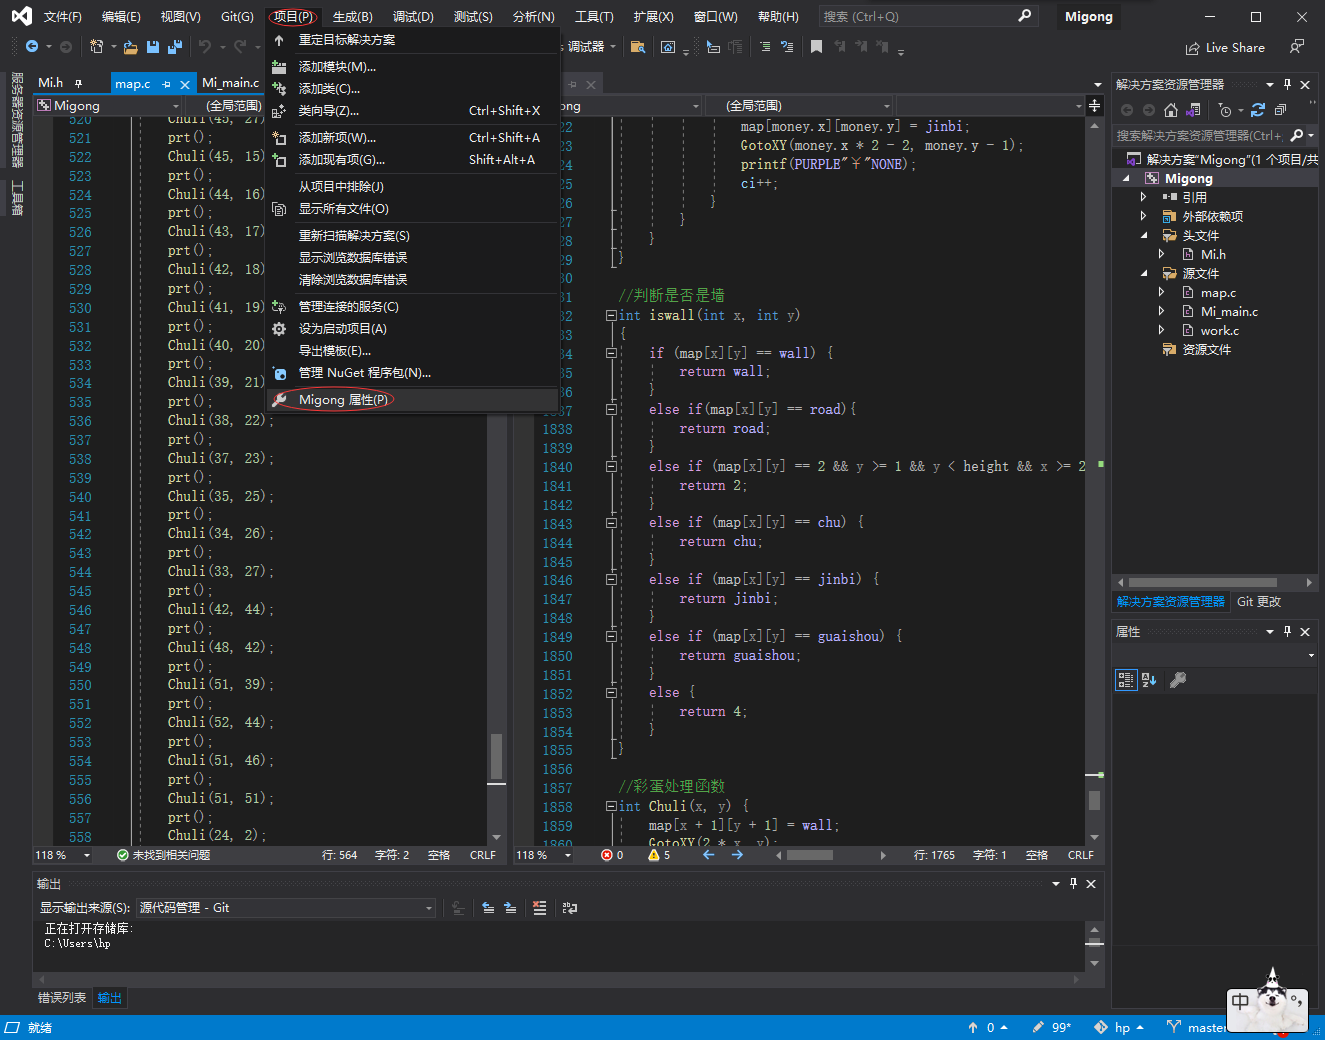Expand the 外部依赖项 tree node
Viewport: 1325px width, 1040px height.
pyautogui.click(x=1144, y=217)
